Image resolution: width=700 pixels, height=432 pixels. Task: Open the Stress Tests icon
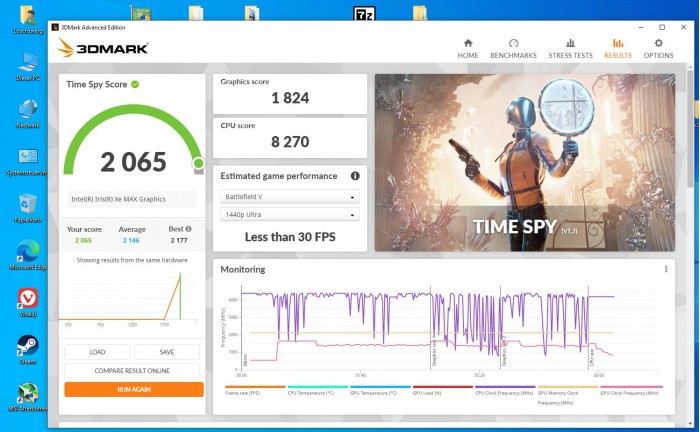[x=571, y=43]
